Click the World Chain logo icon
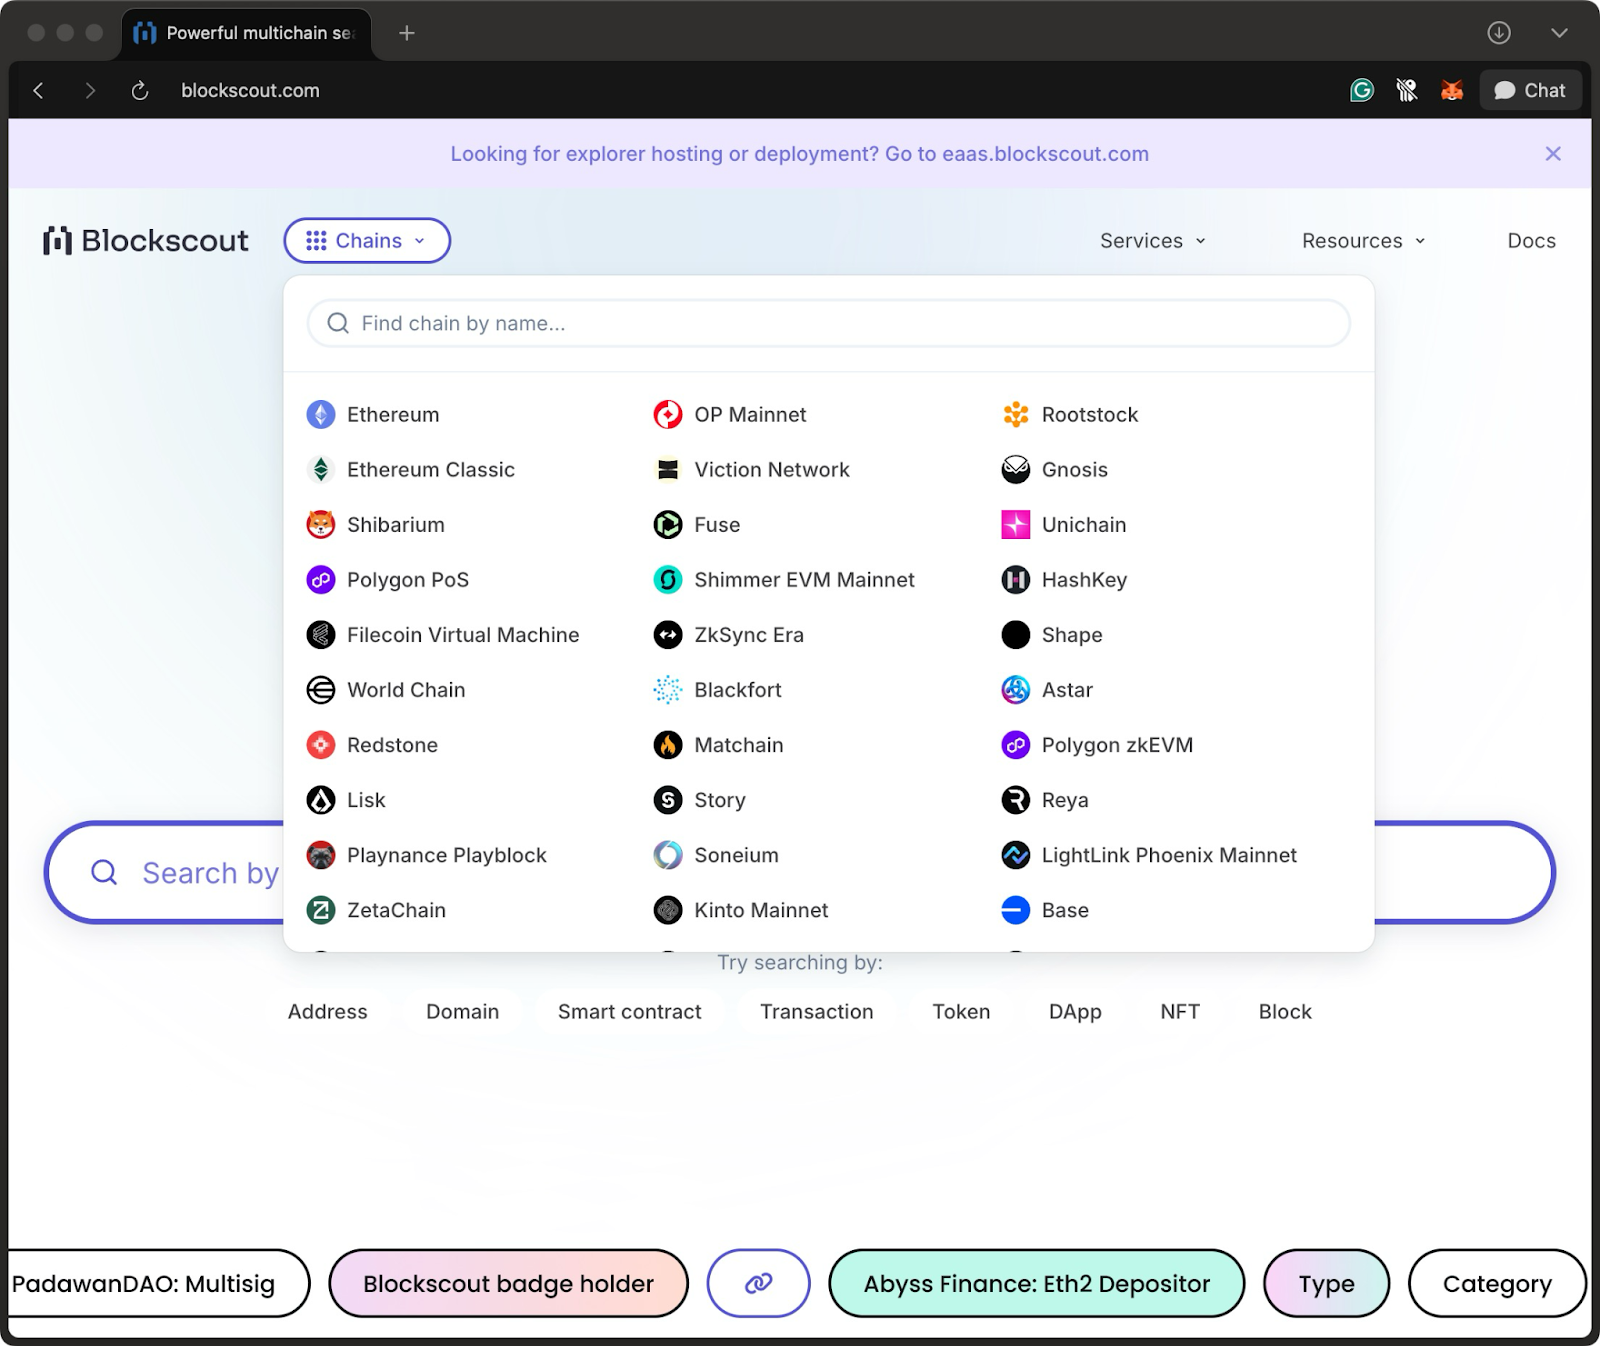 point(320,690)
